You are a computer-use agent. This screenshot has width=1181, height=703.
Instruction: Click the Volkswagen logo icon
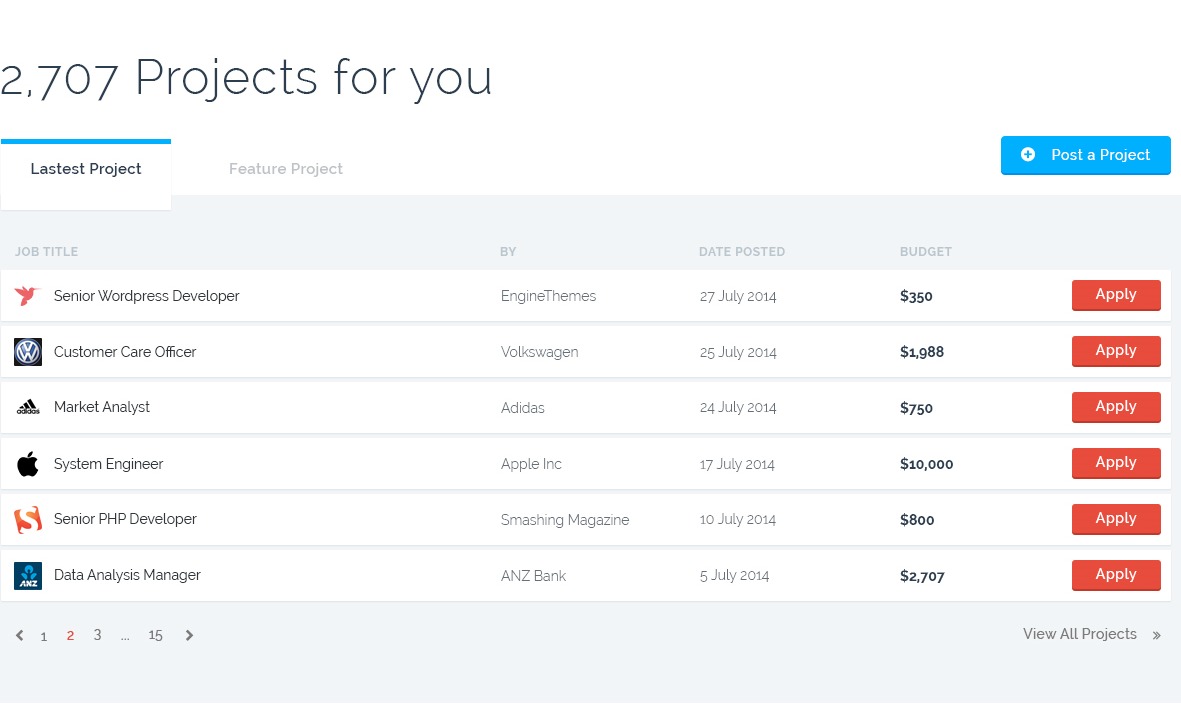(28, 352)
